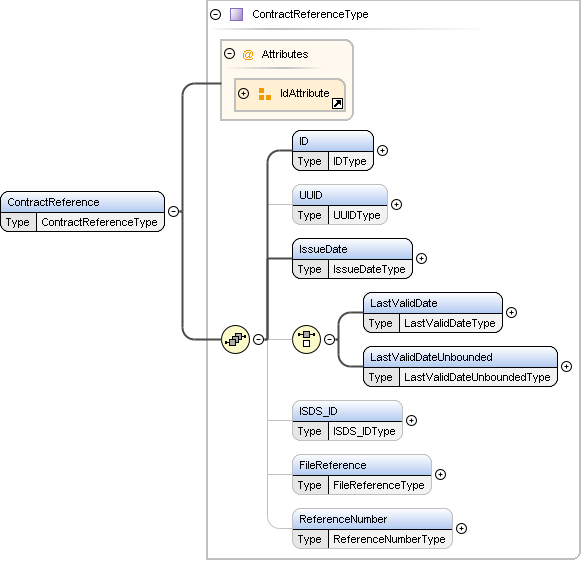Click the IssueDateType type value
This screenshot has width=582, height=561.
369,269
